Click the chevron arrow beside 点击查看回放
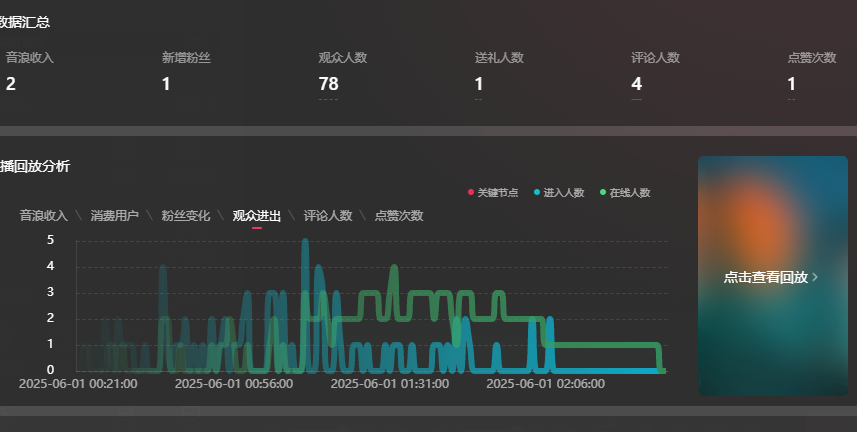The height and width of the screenshot is (432, 857). click(815, 277)
